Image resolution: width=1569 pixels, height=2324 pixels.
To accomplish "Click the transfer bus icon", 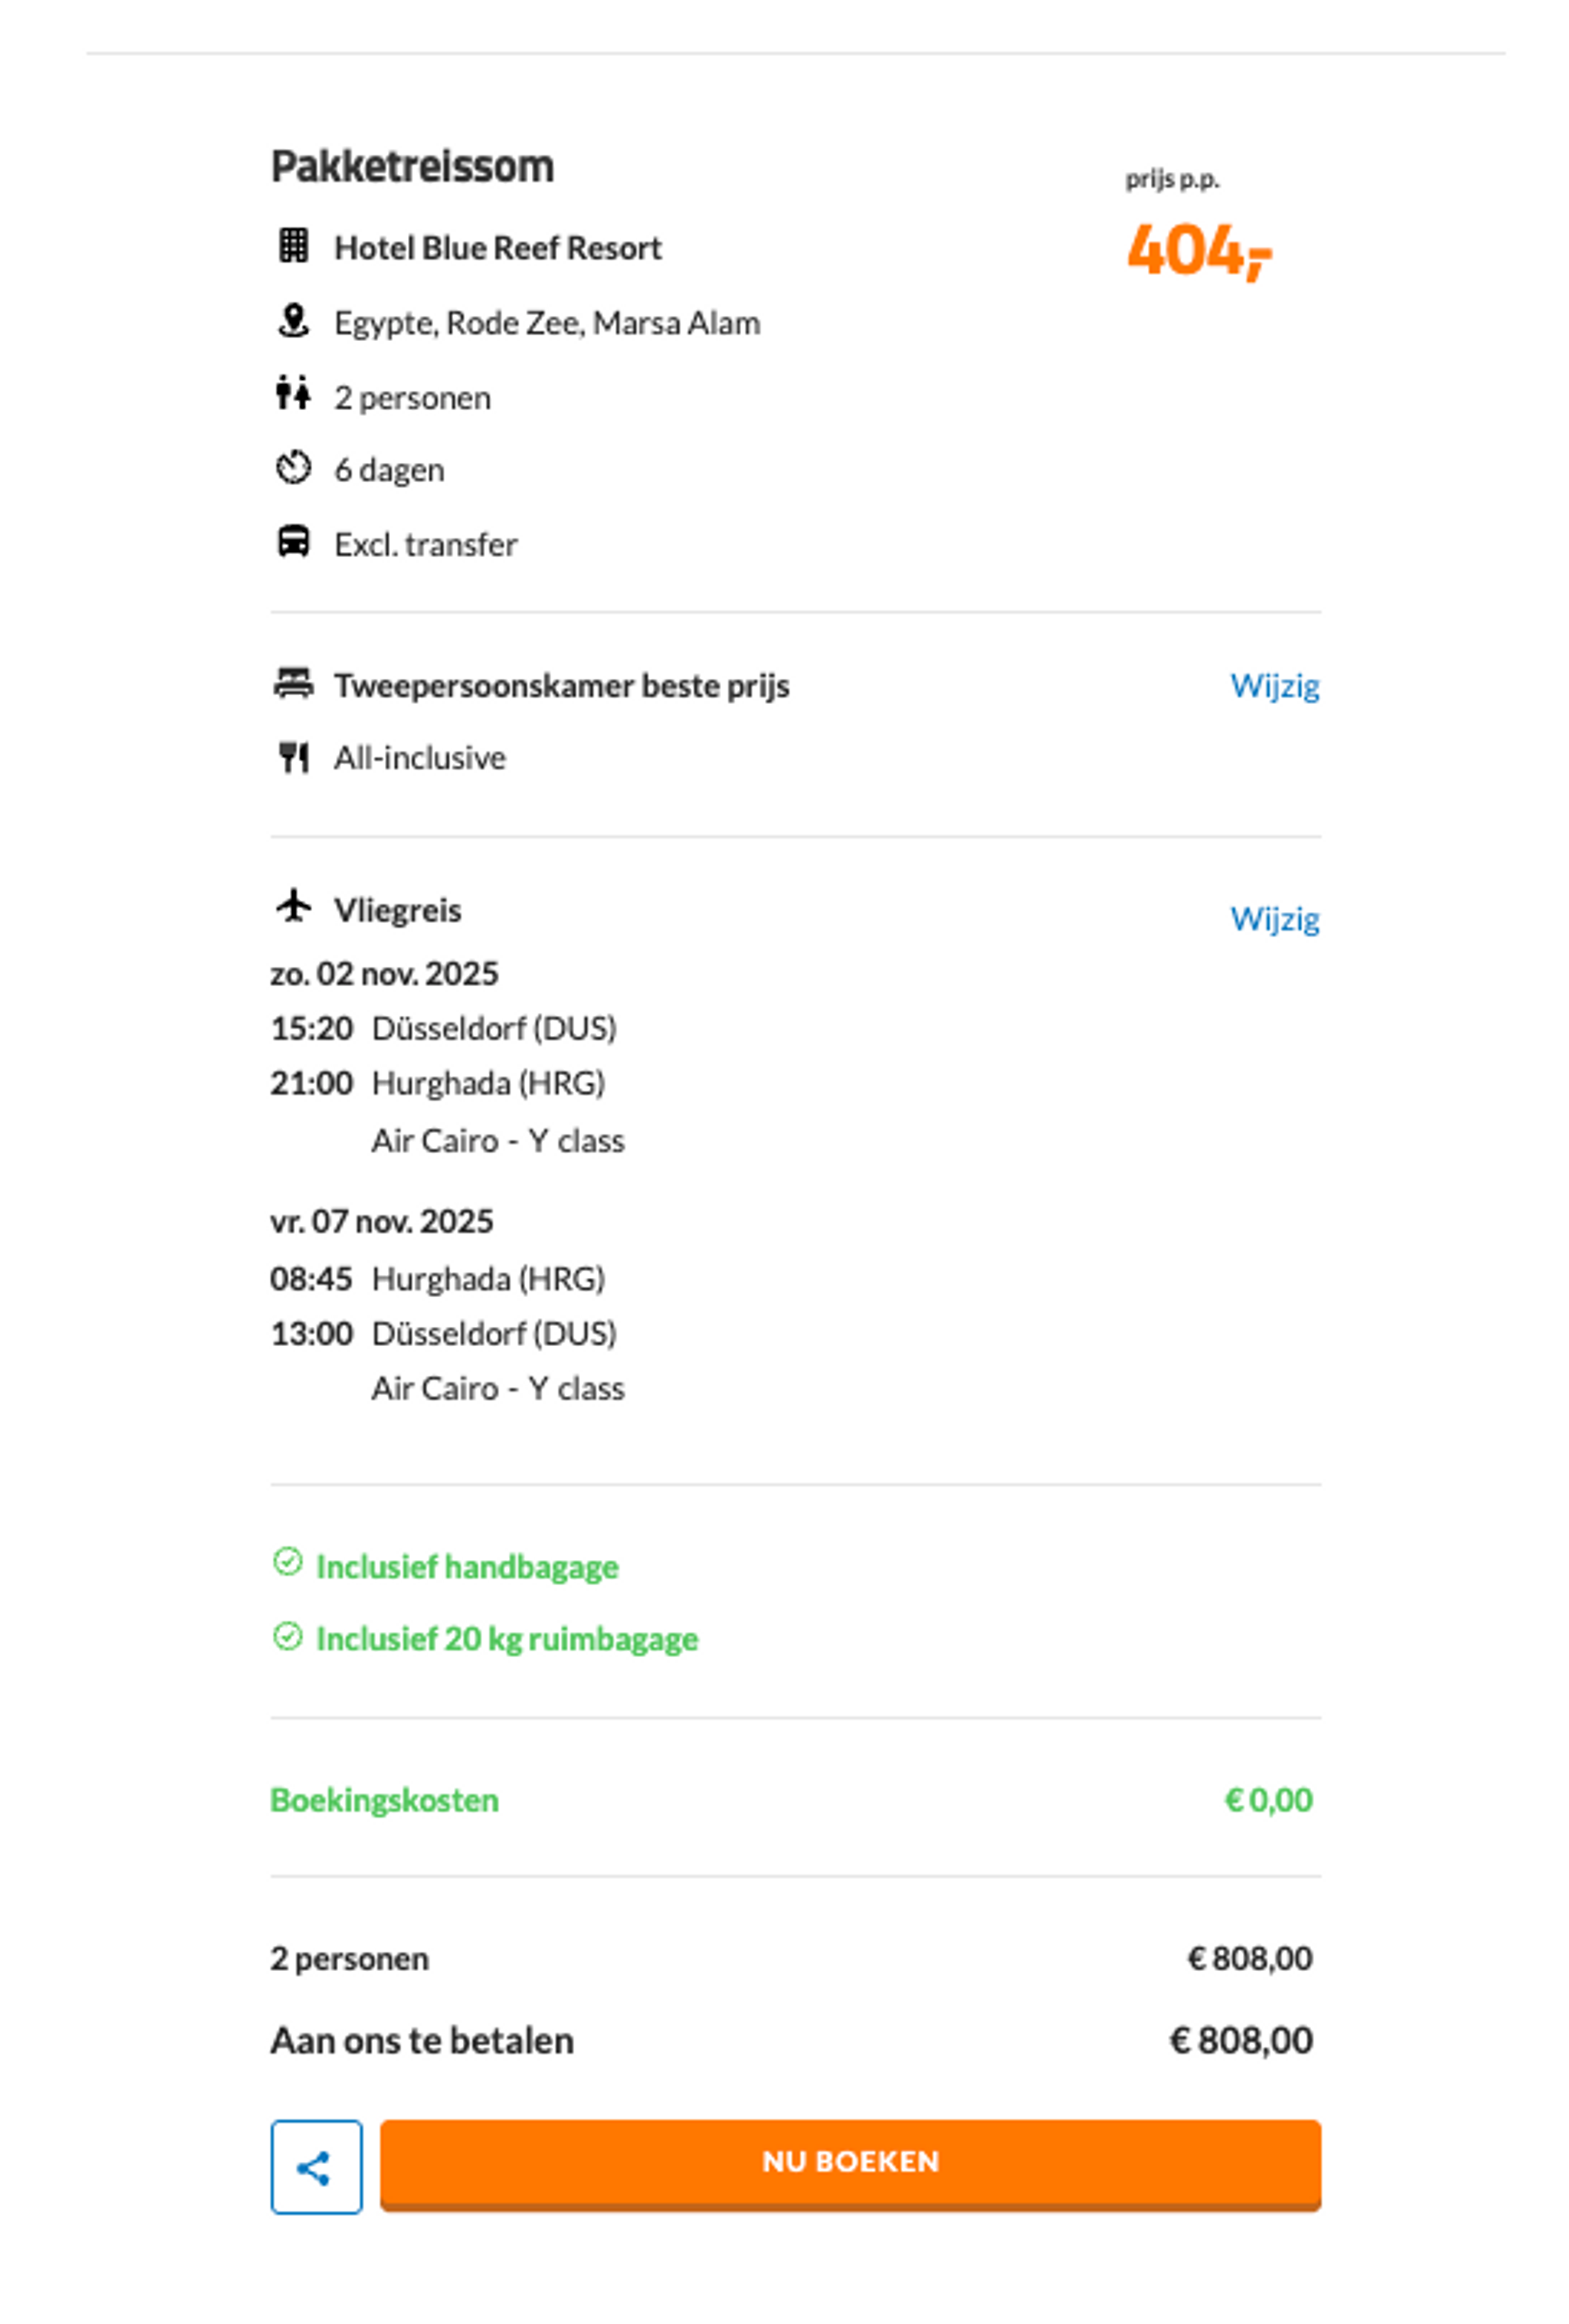I will point(293,542).
